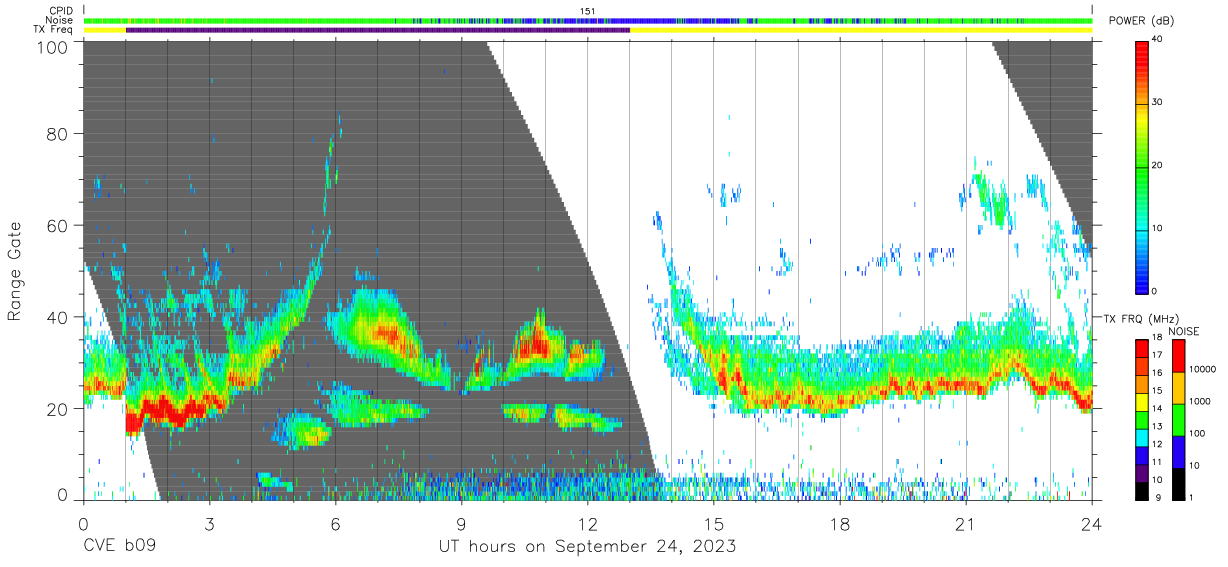Click the UT hour 6 tick label
The height and width of the screenshot is (567, 1228).
coord(335,524)
